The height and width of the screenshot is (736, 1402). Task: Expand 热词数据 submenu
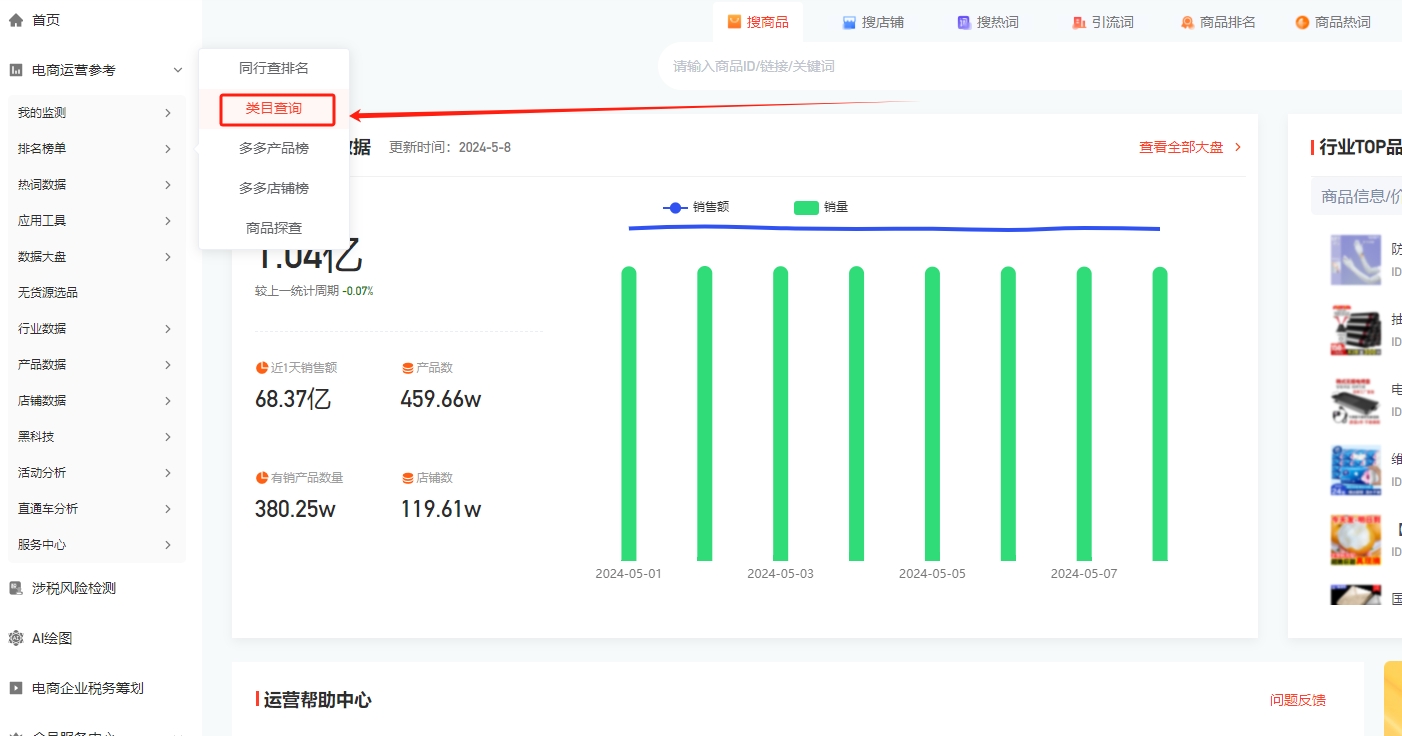[168, 185]
